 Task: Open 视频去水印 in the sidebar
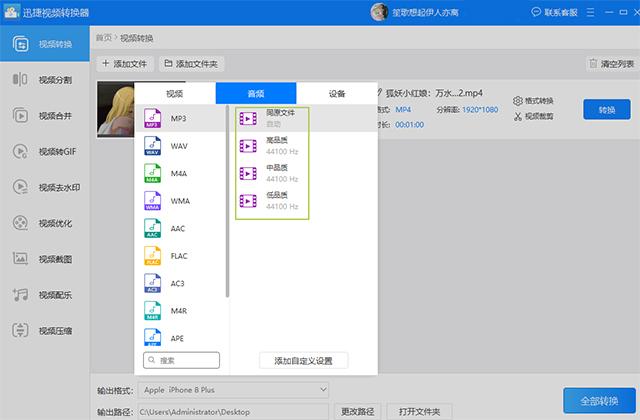click(x=44, y=187)
